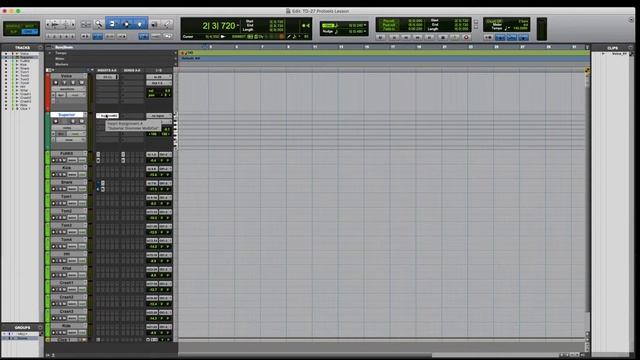The image size is (640, 360).
Task: Open the FullKit track input selector
Action: [x=152, y=154]
